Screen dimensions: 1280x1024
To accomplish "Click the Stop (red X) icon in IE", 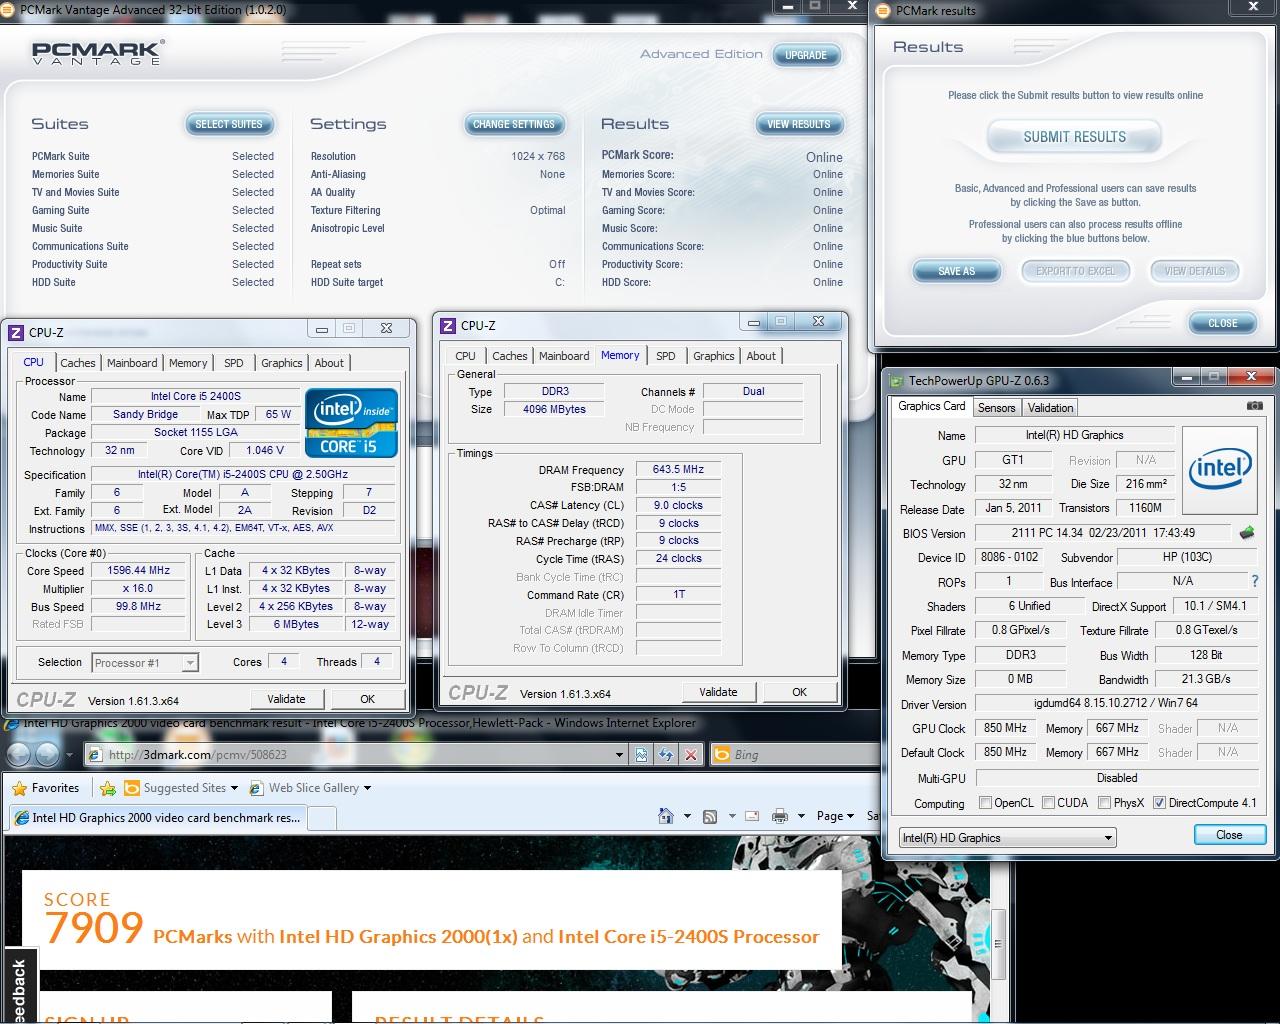I will coord(690,755).
